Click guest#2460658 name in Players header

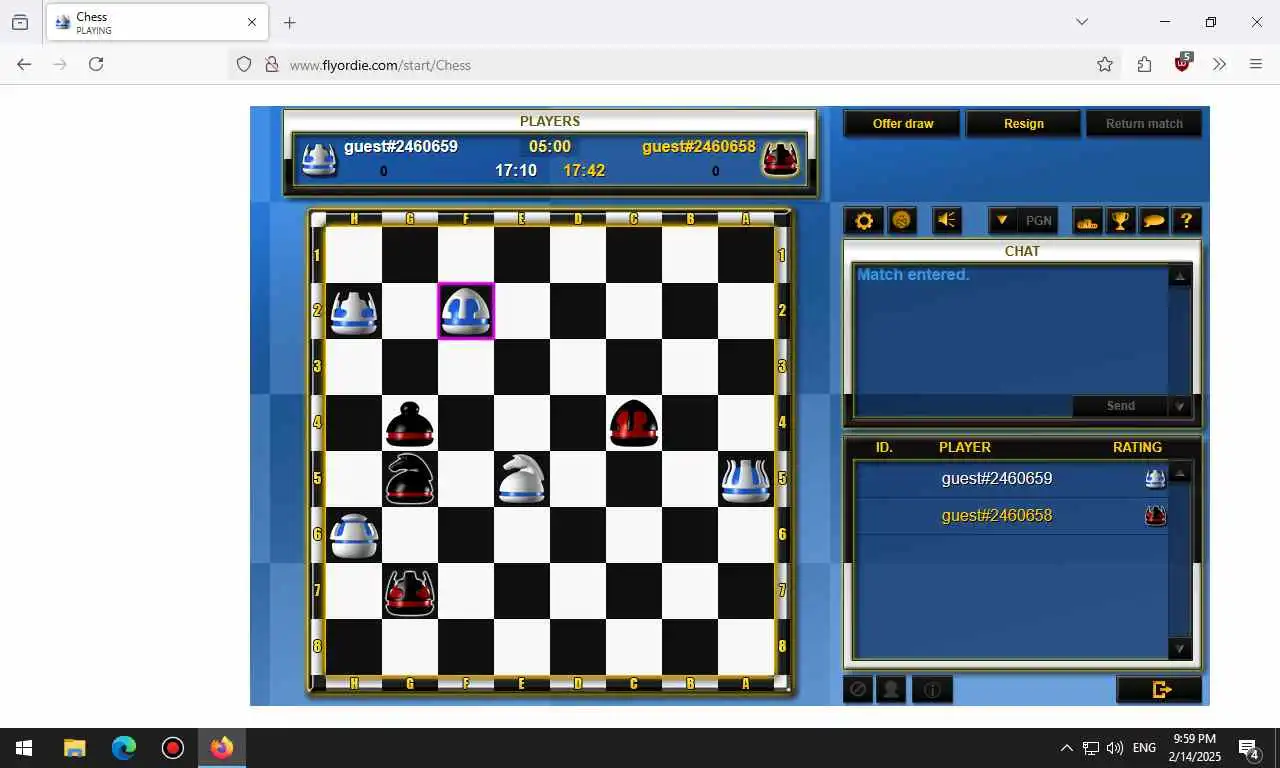699,147
